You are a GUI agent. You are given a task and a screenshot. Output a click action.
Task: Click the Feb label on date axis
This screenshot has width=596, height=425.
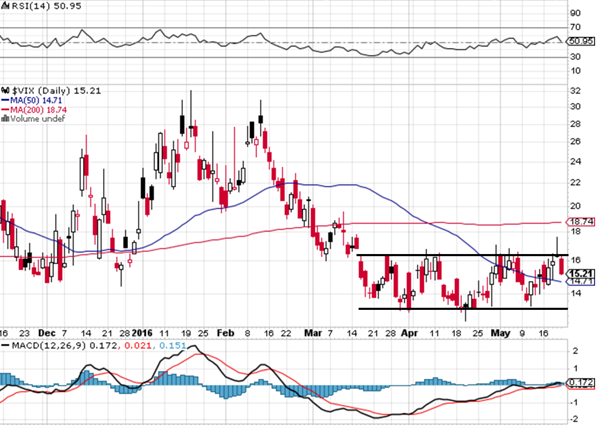click(x=226, y=333)
